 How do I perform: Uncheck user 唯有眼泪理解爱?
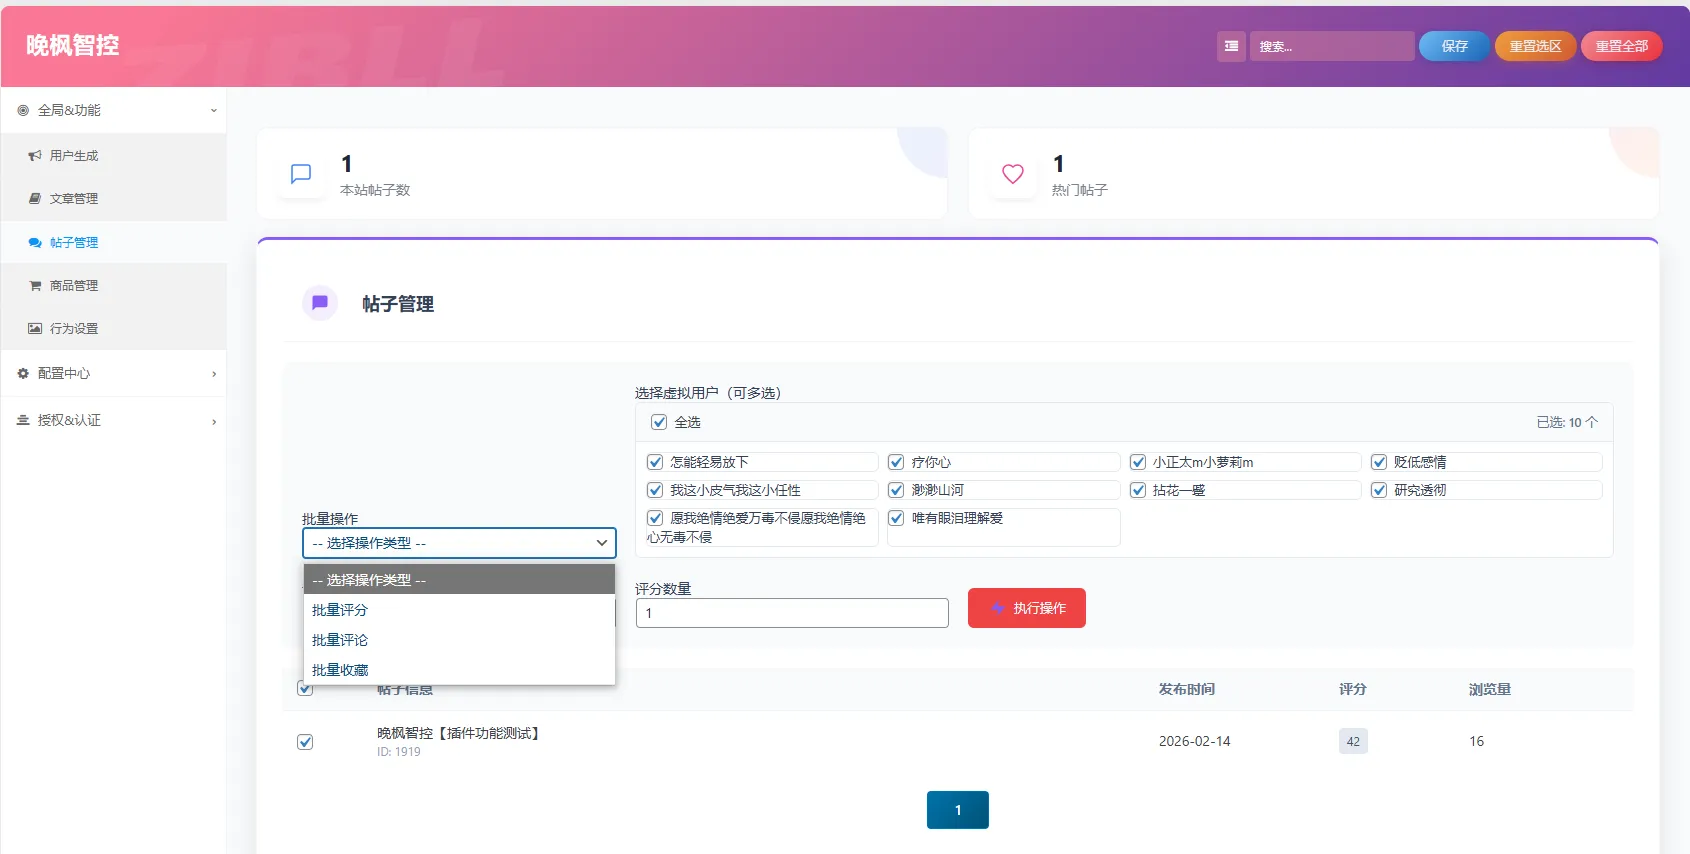point(896,518)
